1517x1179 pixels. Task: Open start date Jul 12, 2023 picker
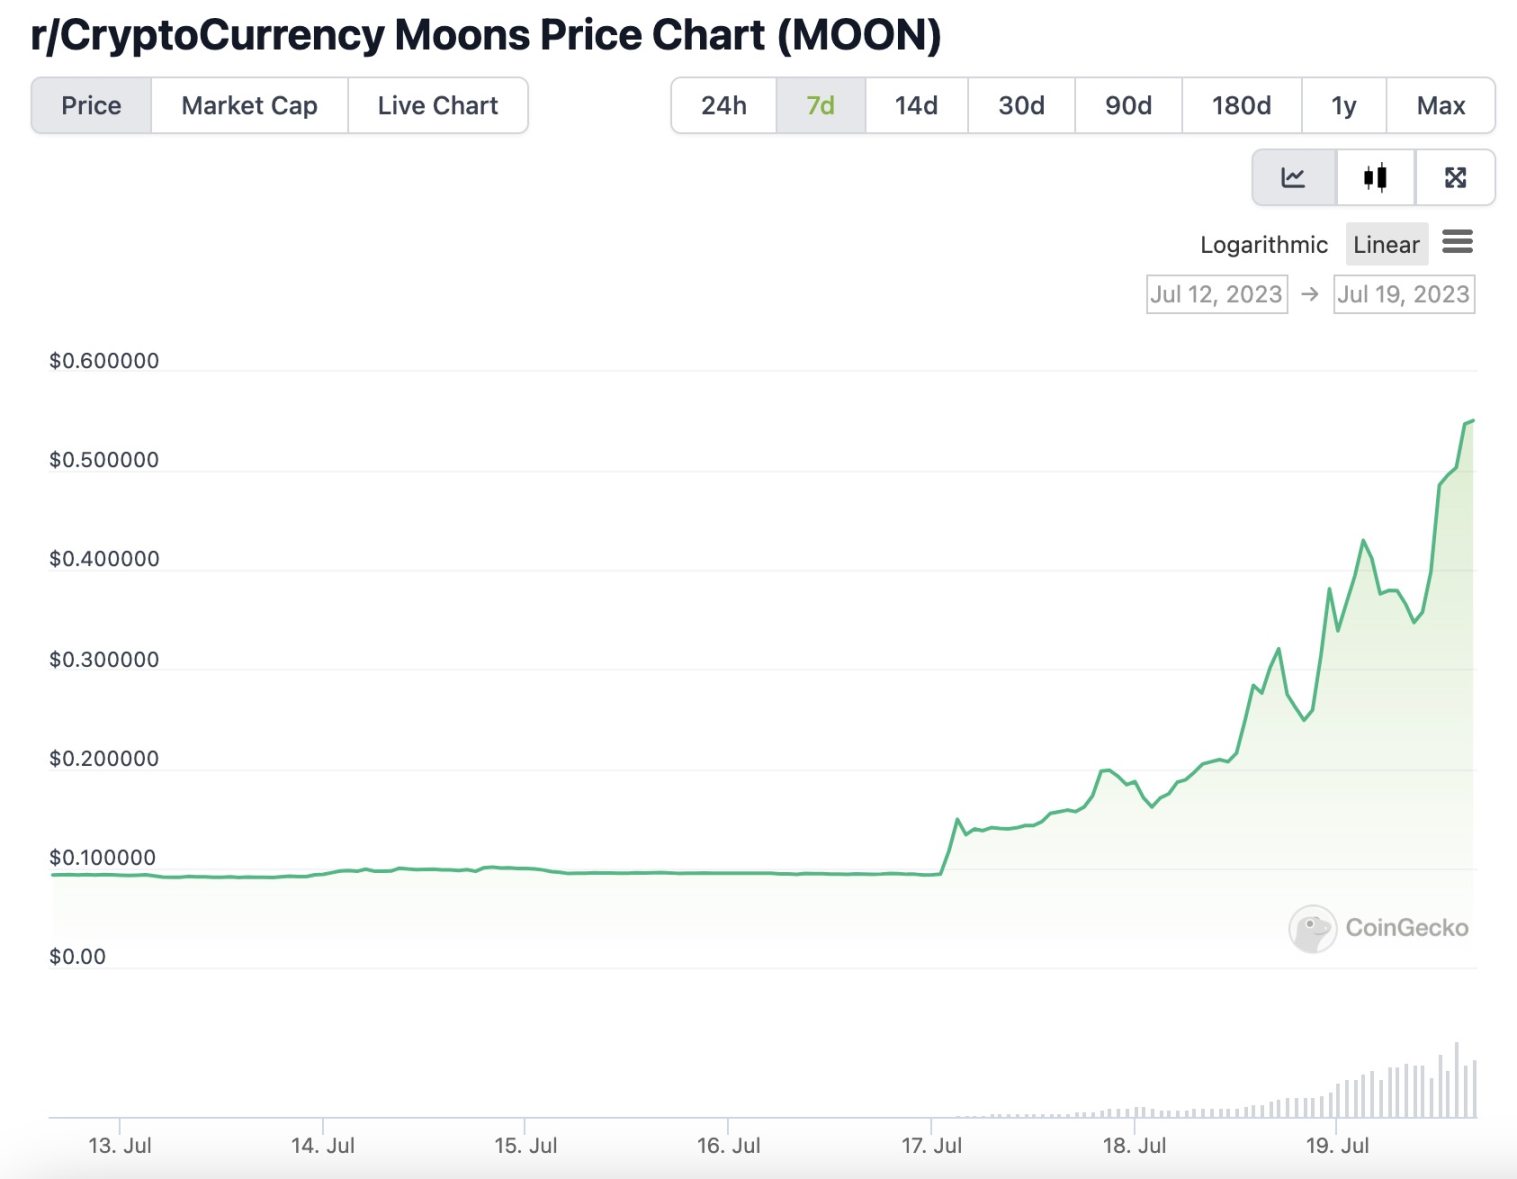point(1217,295)
